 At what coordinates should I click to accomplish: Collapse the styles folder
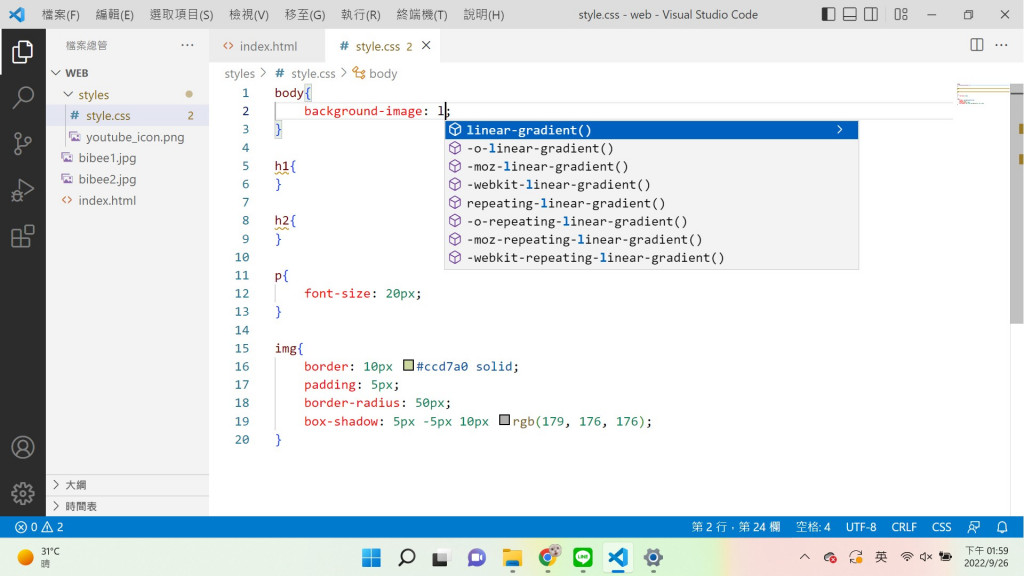coord(127,95)
